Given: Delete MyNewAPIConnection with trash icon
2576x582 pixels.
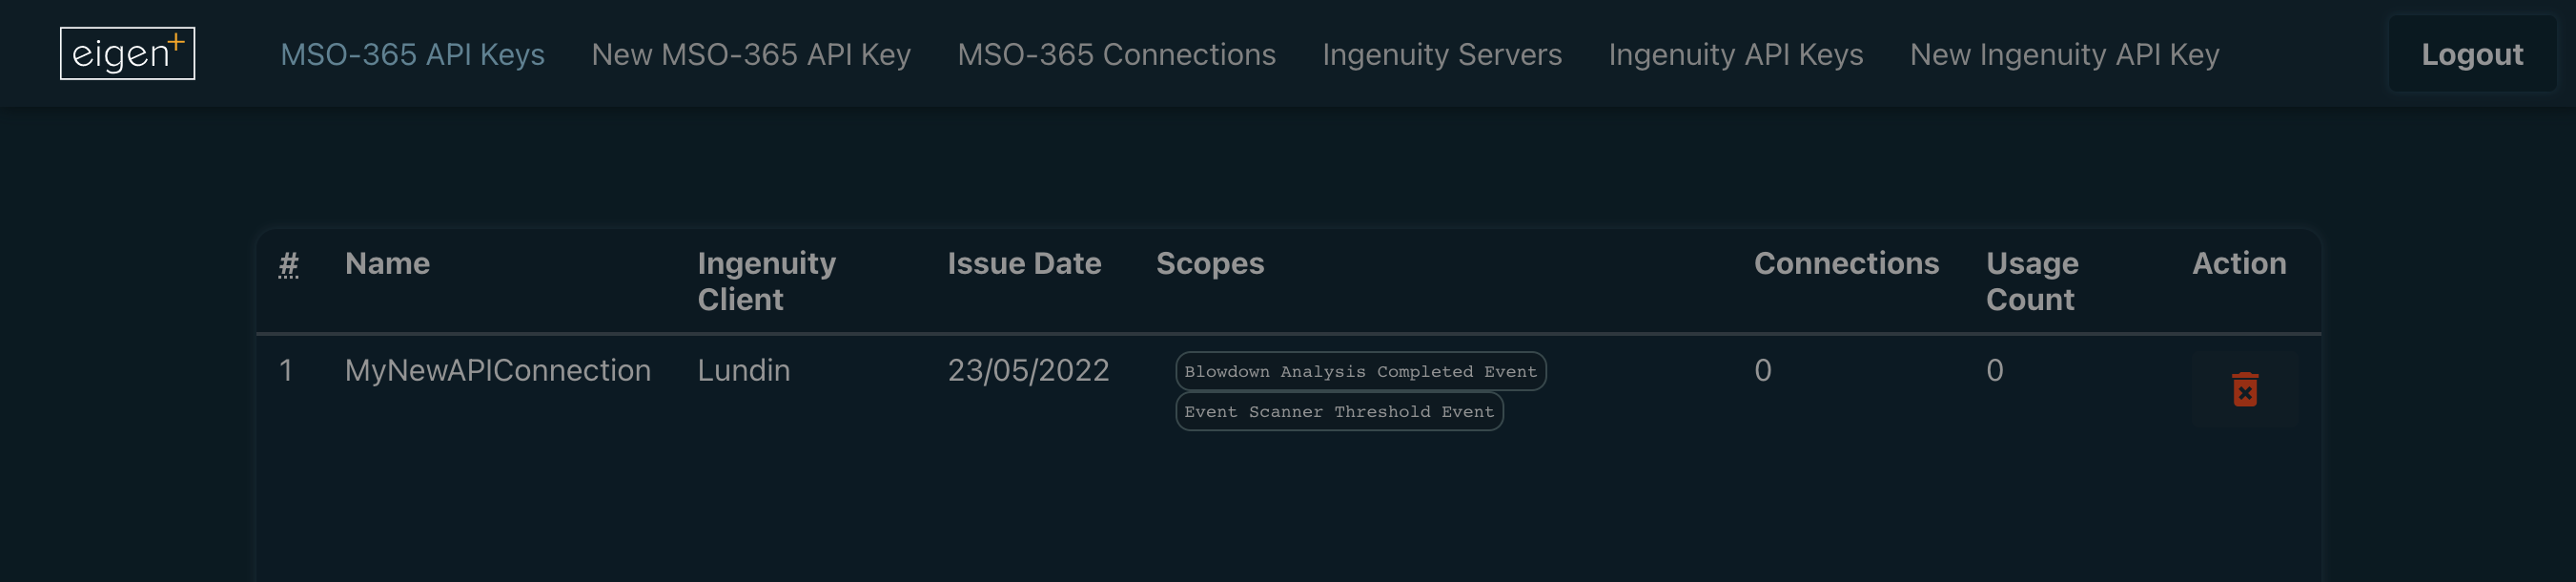Looking at the screenshot, I should click(2244, 389).
